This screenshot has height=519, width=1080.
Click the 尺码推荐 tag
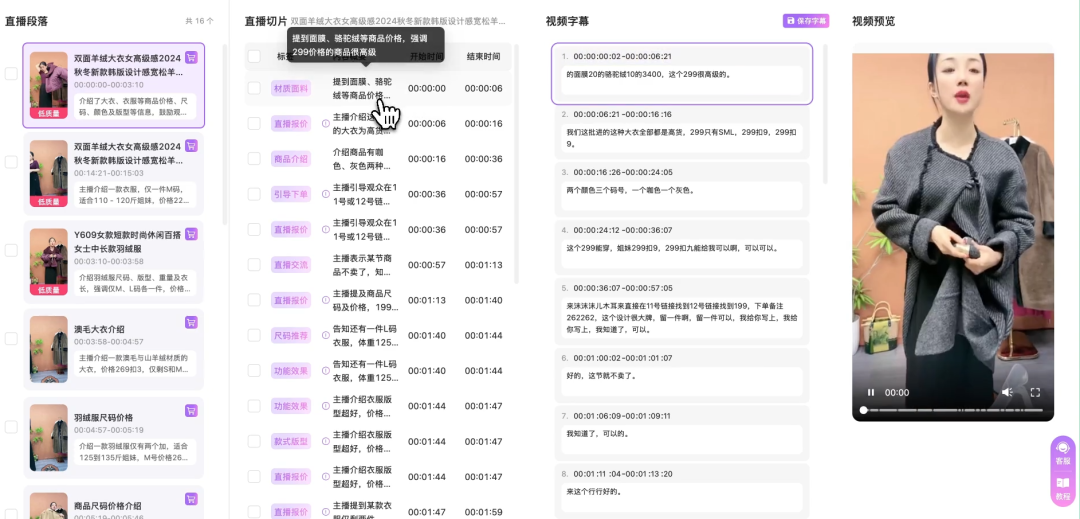coord(291,335)
